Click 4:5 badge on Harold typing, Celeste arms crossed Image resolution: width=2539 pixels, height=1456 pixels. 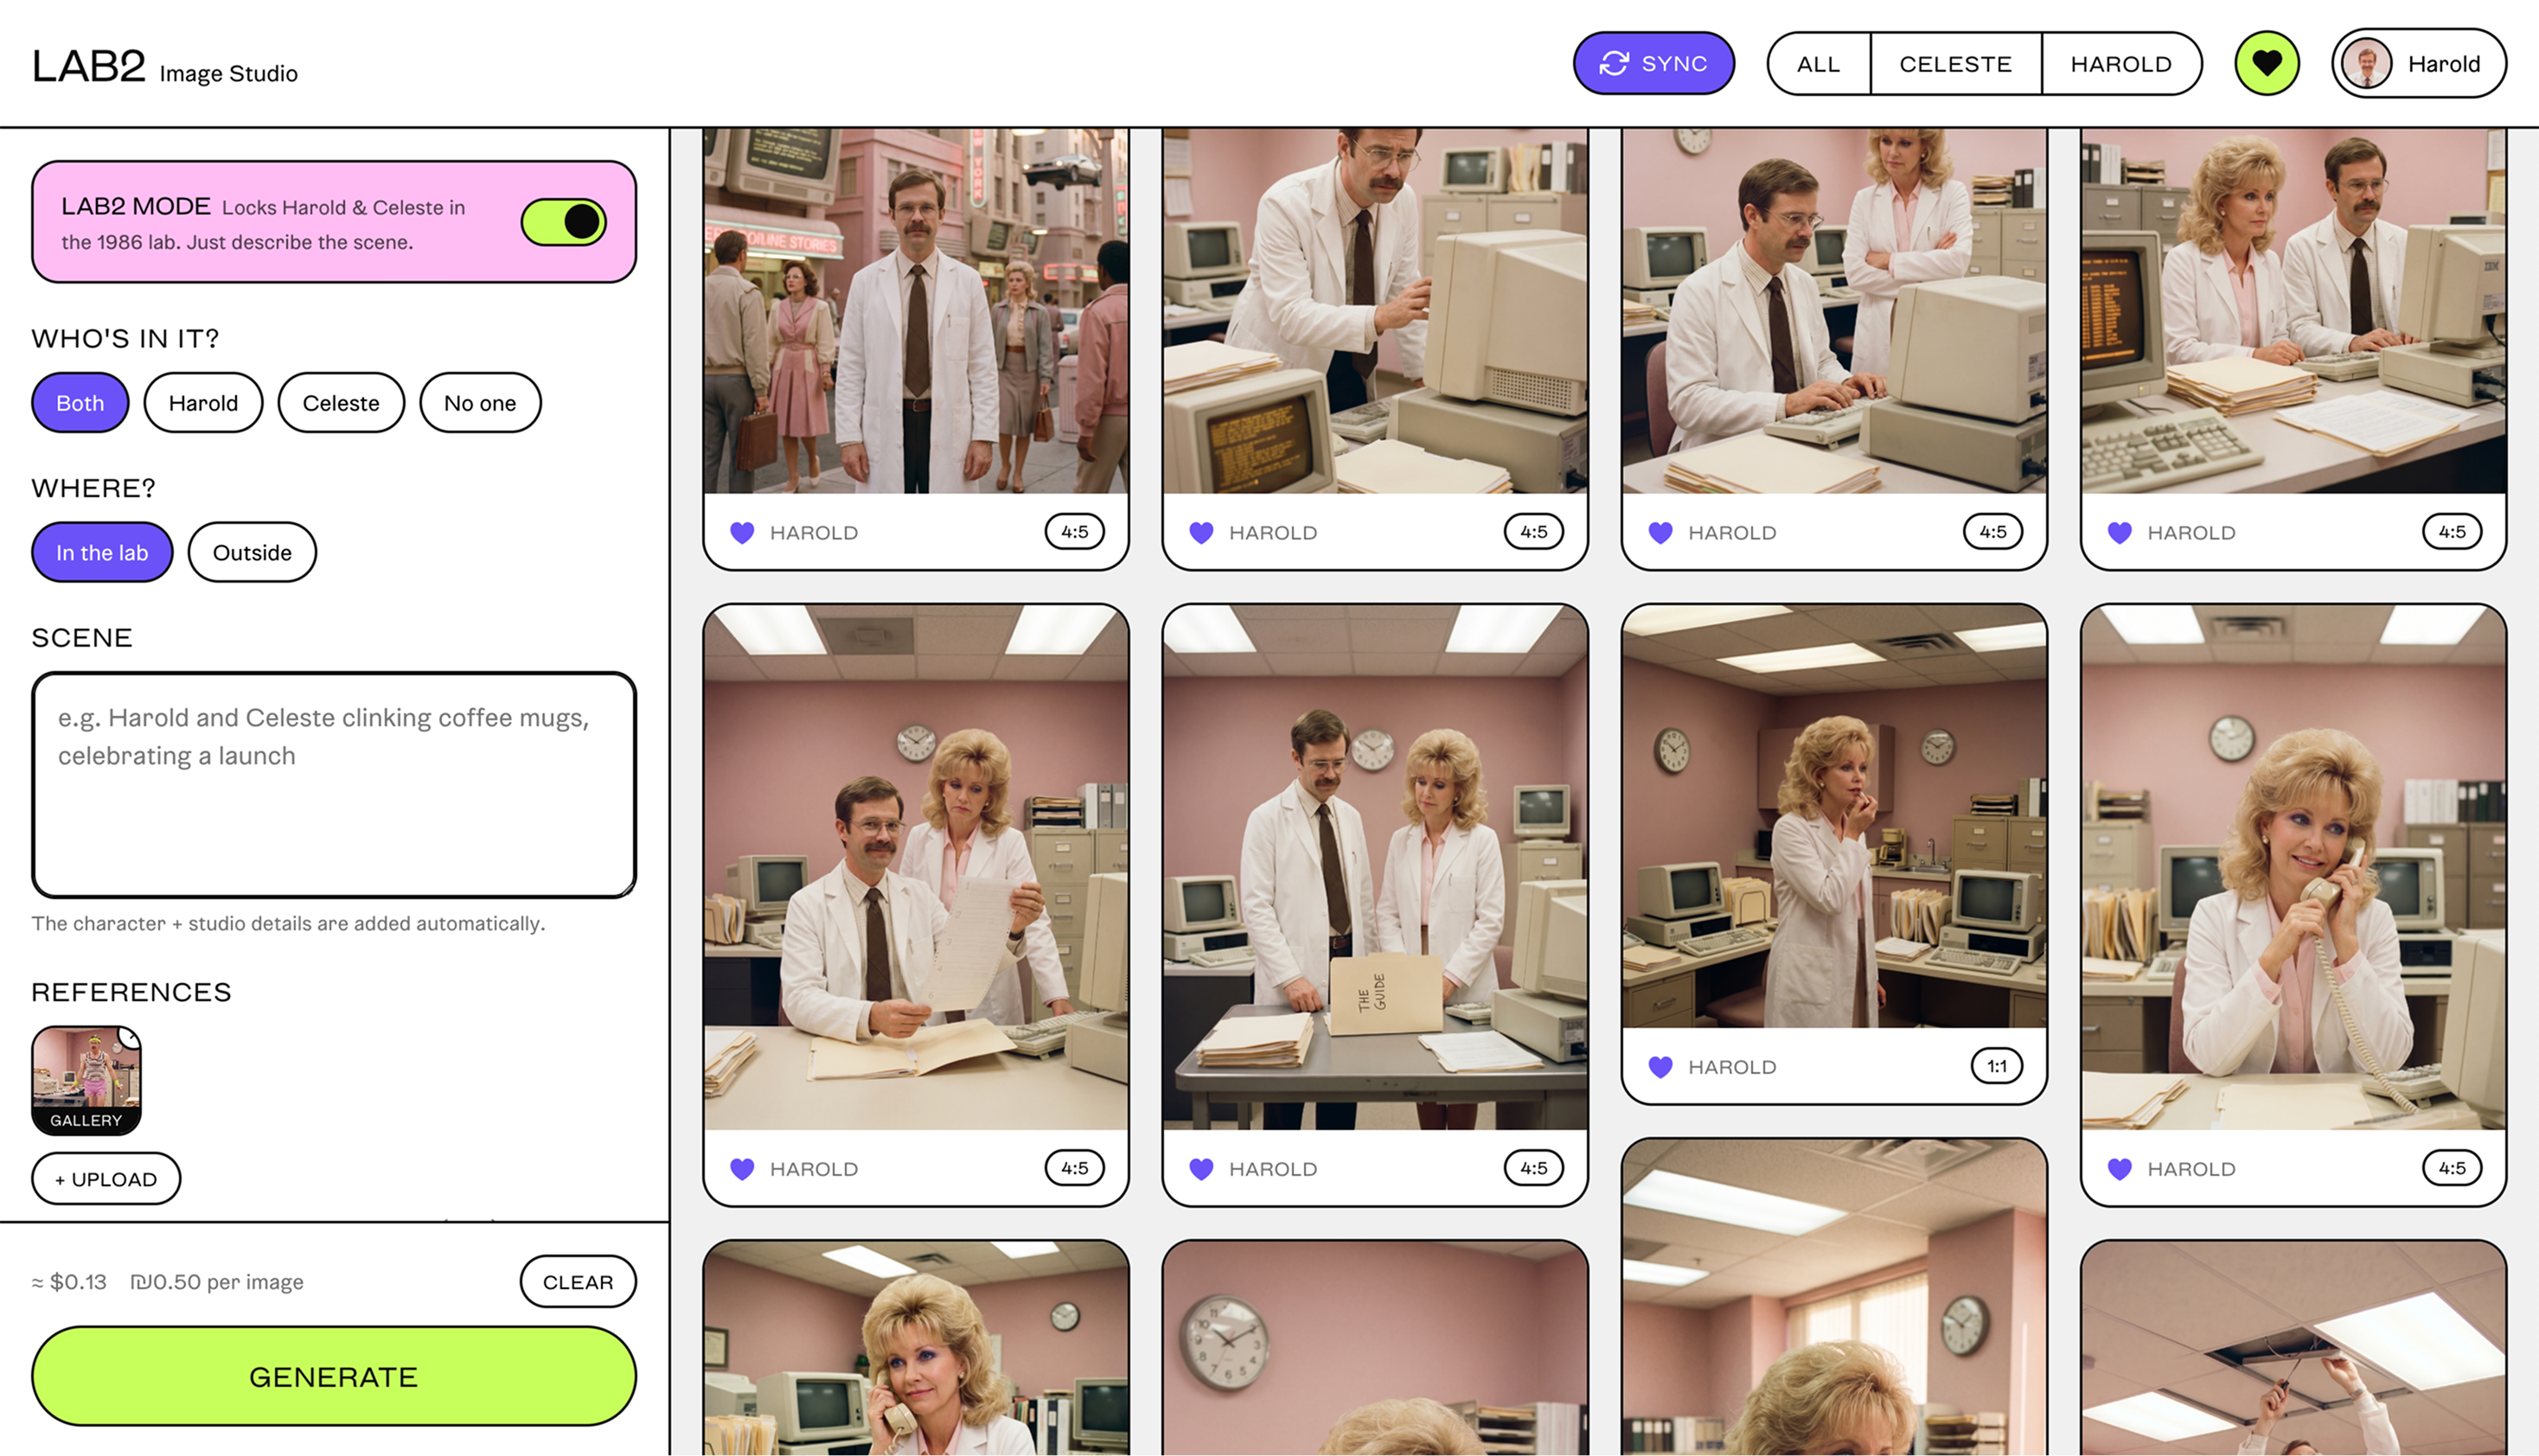[1993, 532]
